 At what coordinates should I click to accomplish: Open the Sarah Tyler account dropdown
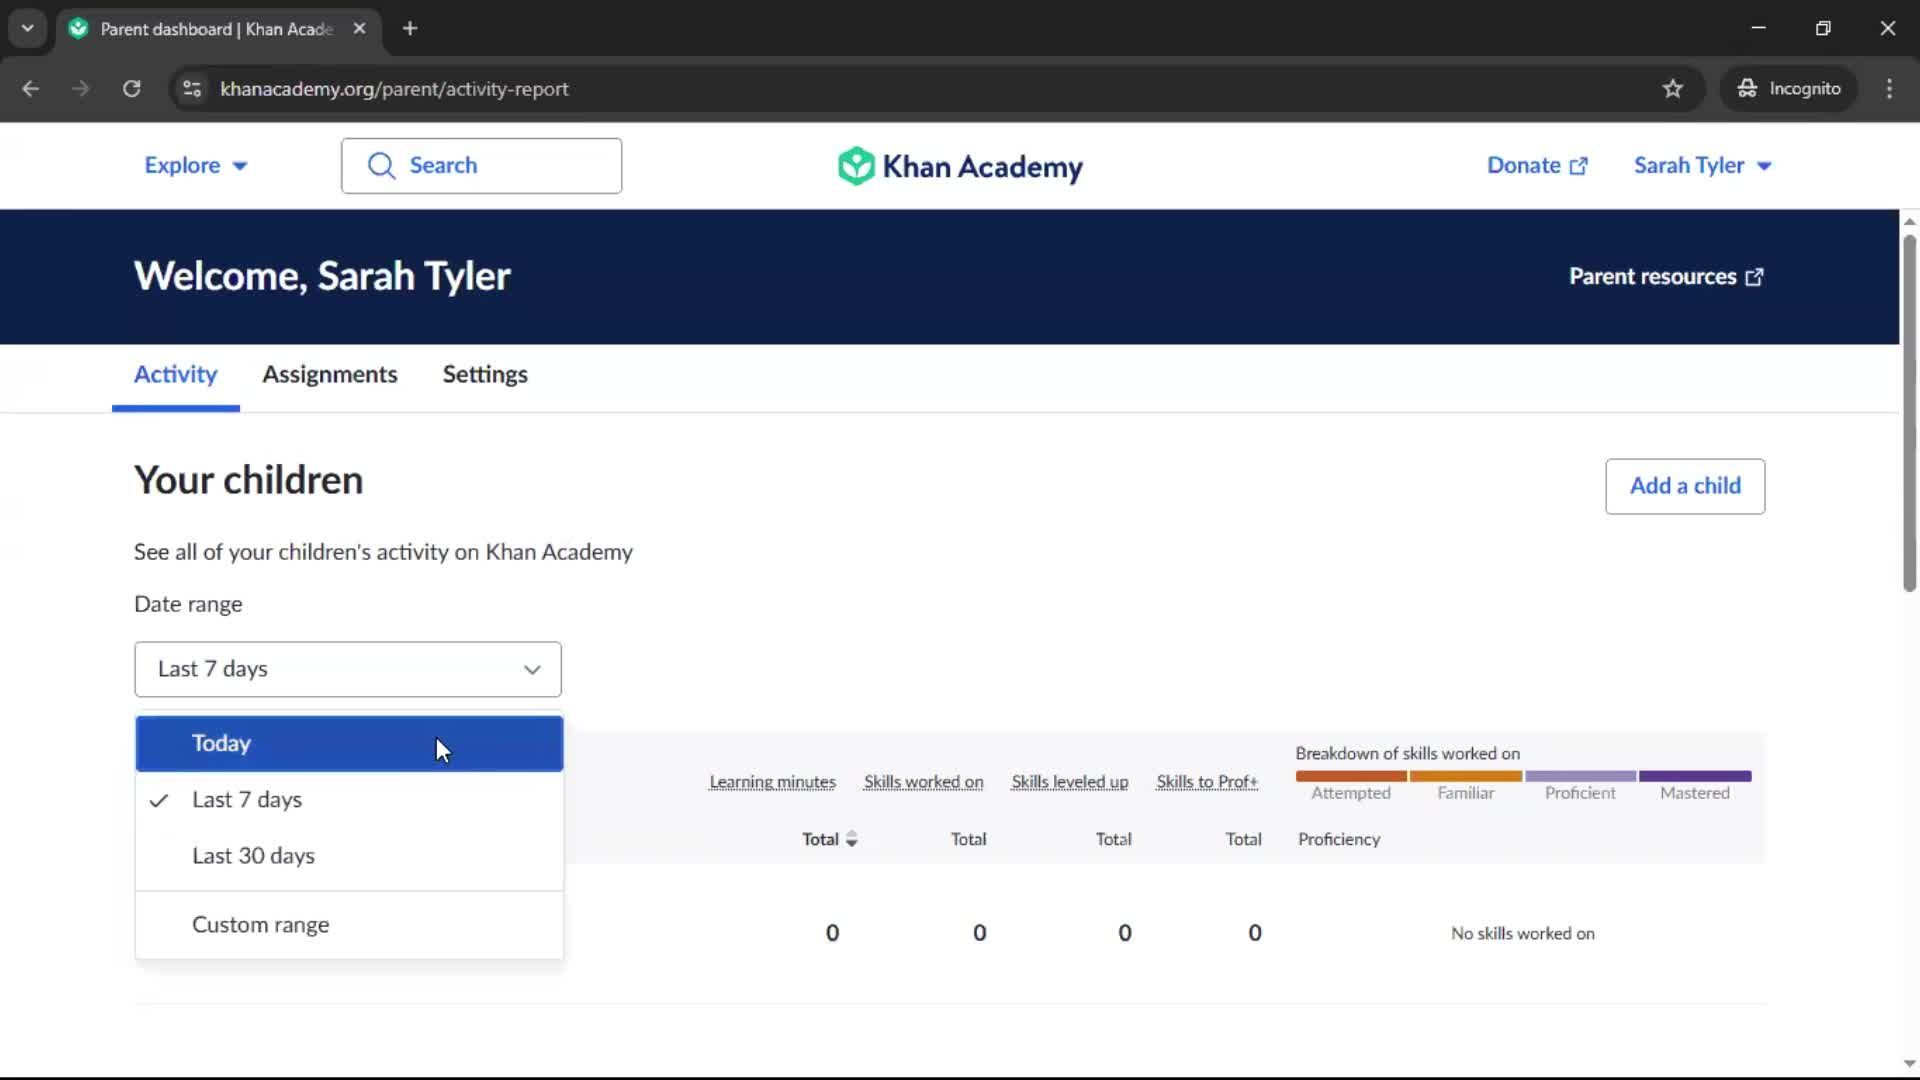[1703, 165]
